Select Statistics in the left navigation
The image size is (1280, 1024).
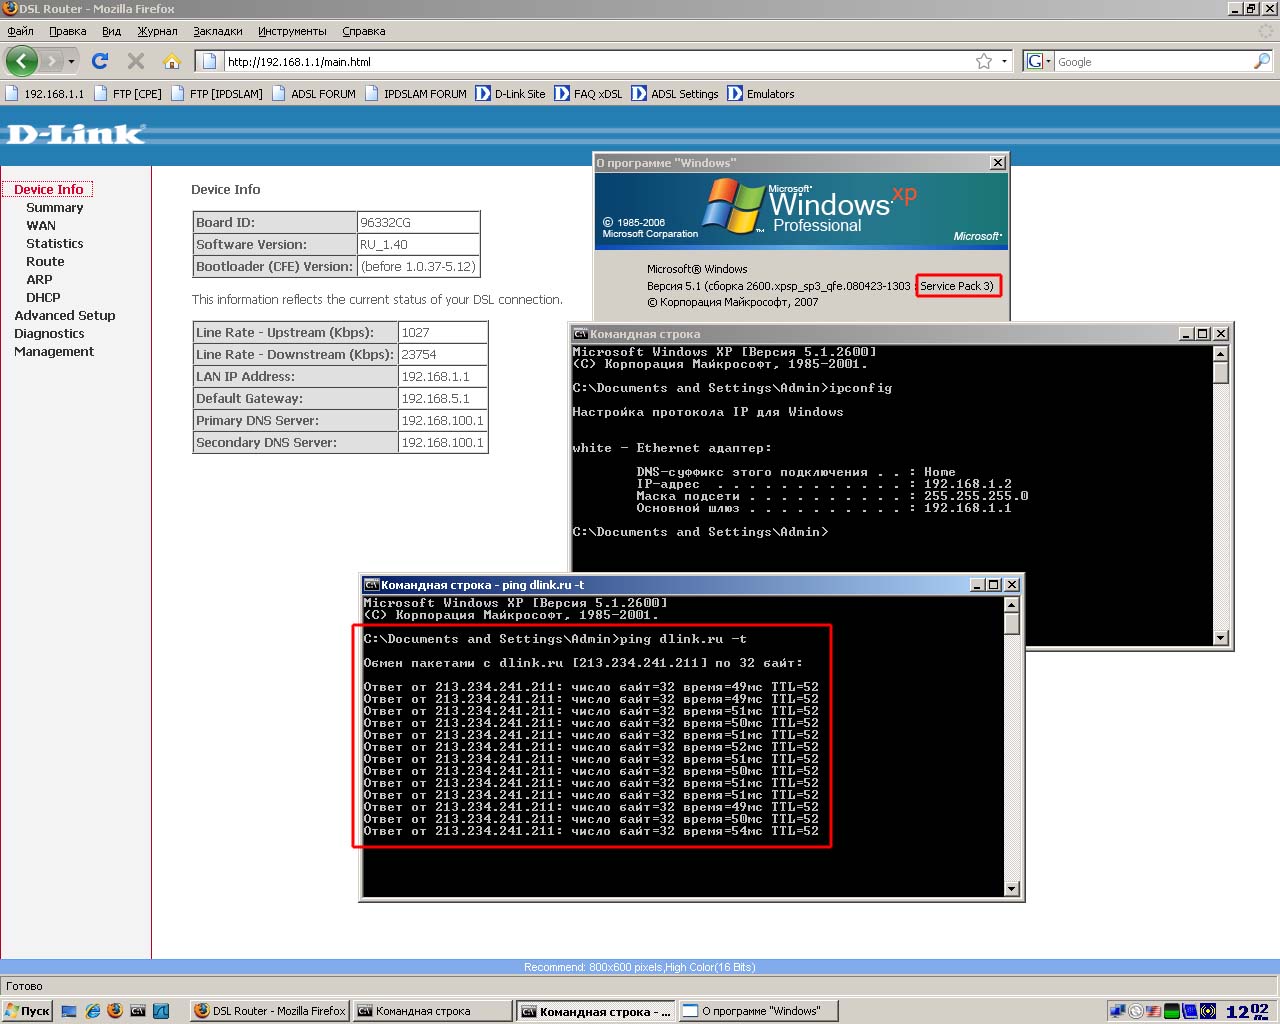tap(55, 244)
